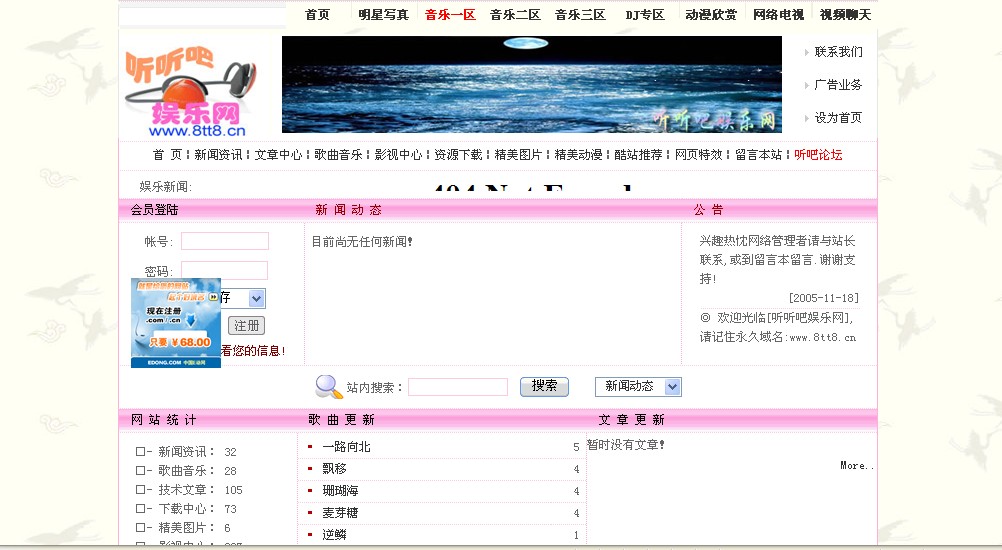Open 精美图片 menu item

point(518,155)
